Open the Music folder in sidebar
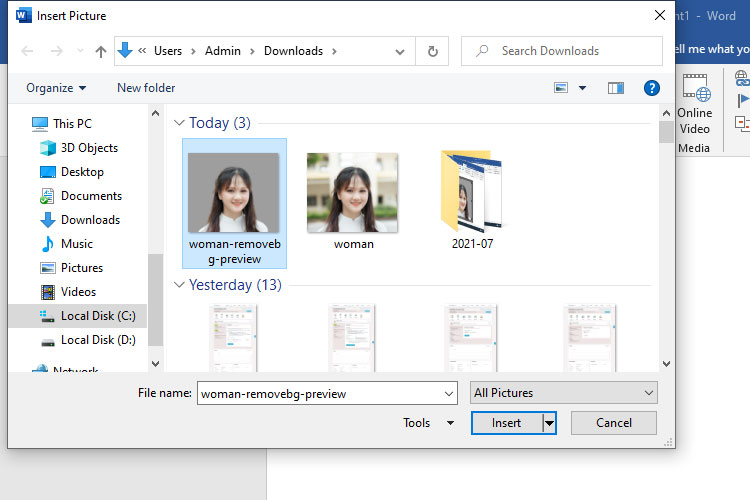This screenshot has width=750, height=500. (x=76, y=244)
